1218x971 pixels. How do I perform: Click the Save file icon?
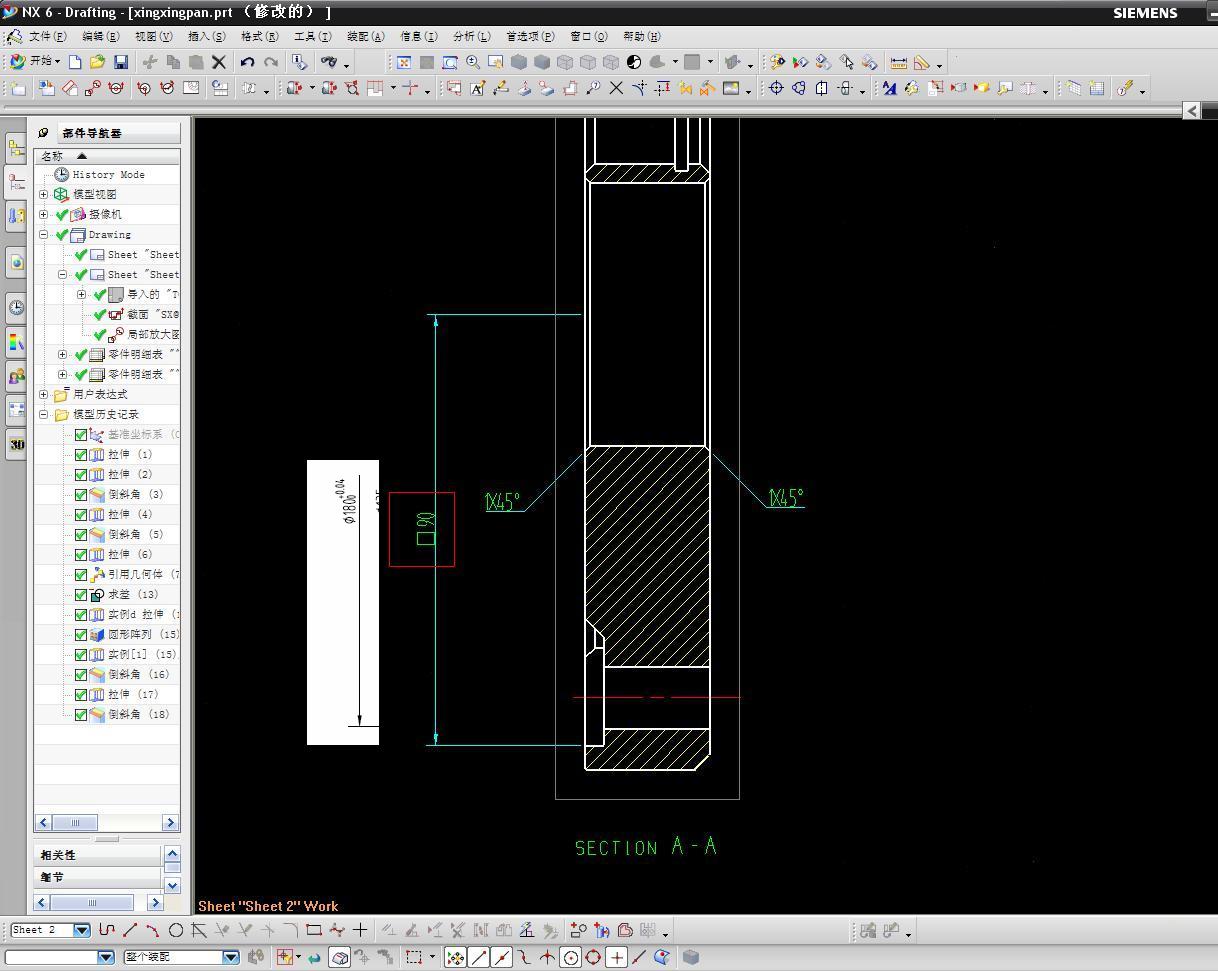tap(121, 62)
